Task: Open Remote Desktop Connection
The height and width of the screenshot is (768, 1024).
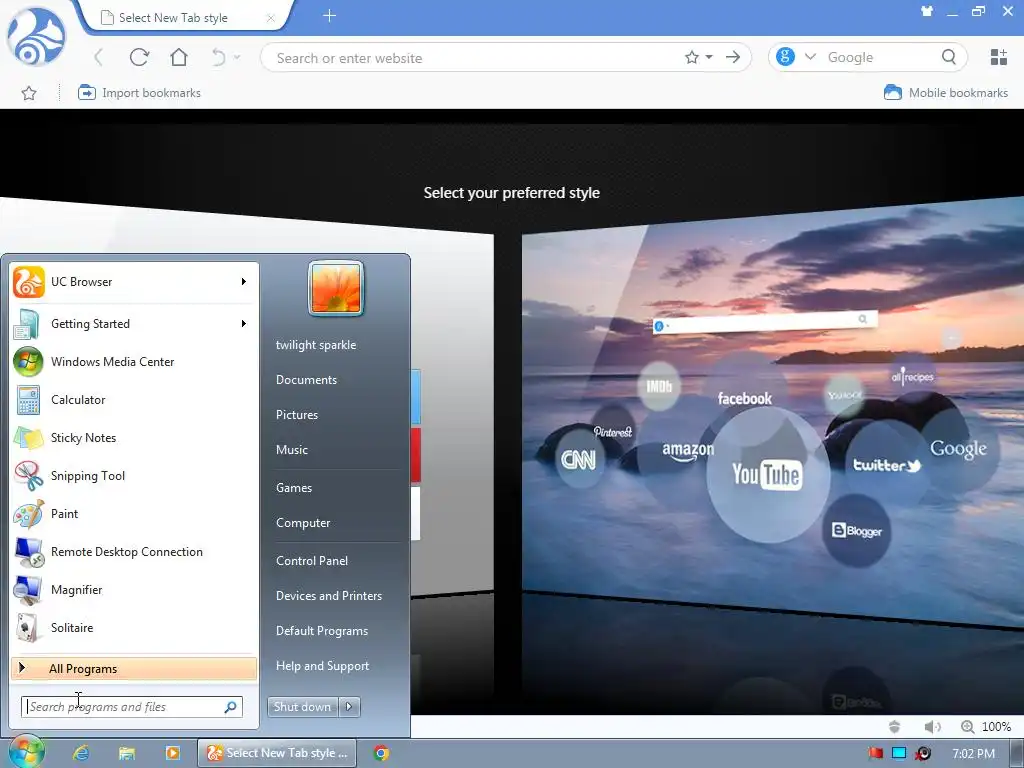Action: click(x=134, y=552)
